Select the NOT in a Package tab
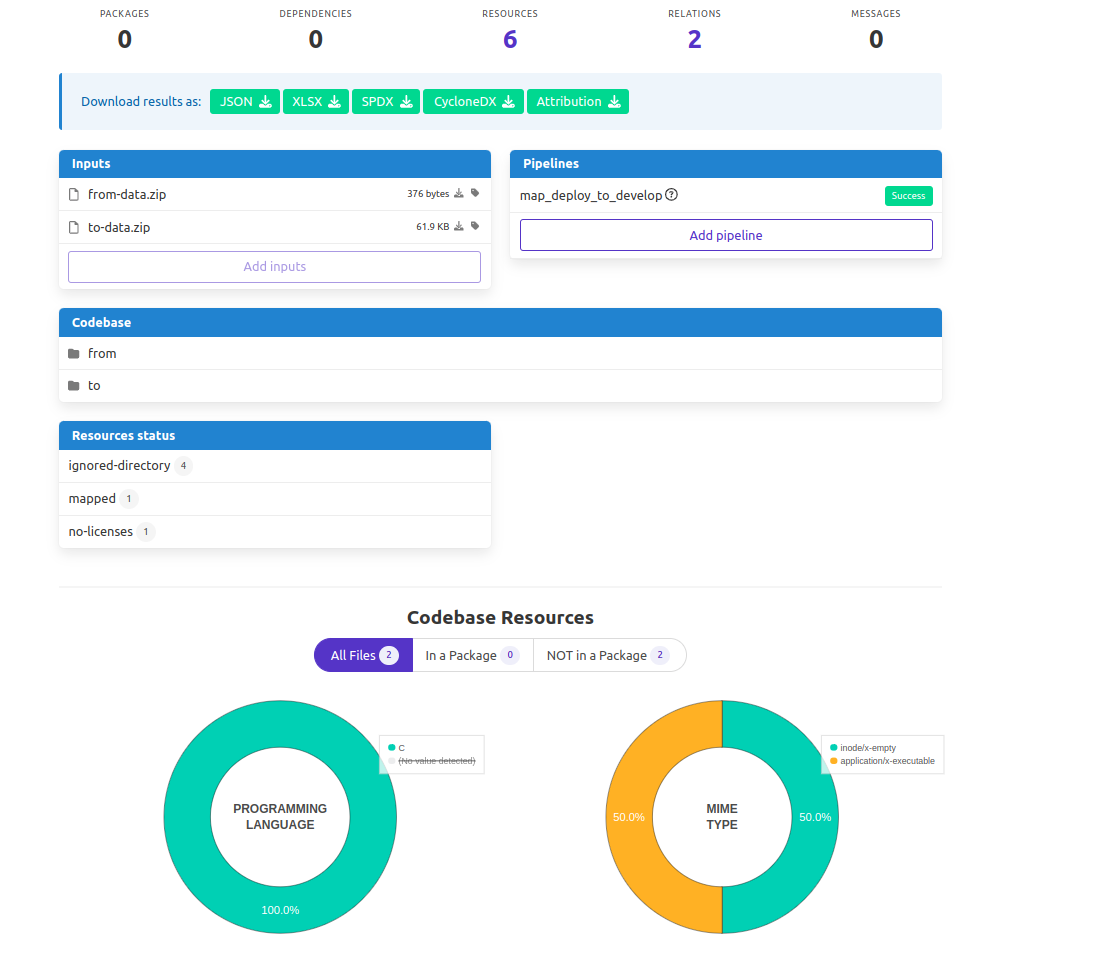 (609, 655)
